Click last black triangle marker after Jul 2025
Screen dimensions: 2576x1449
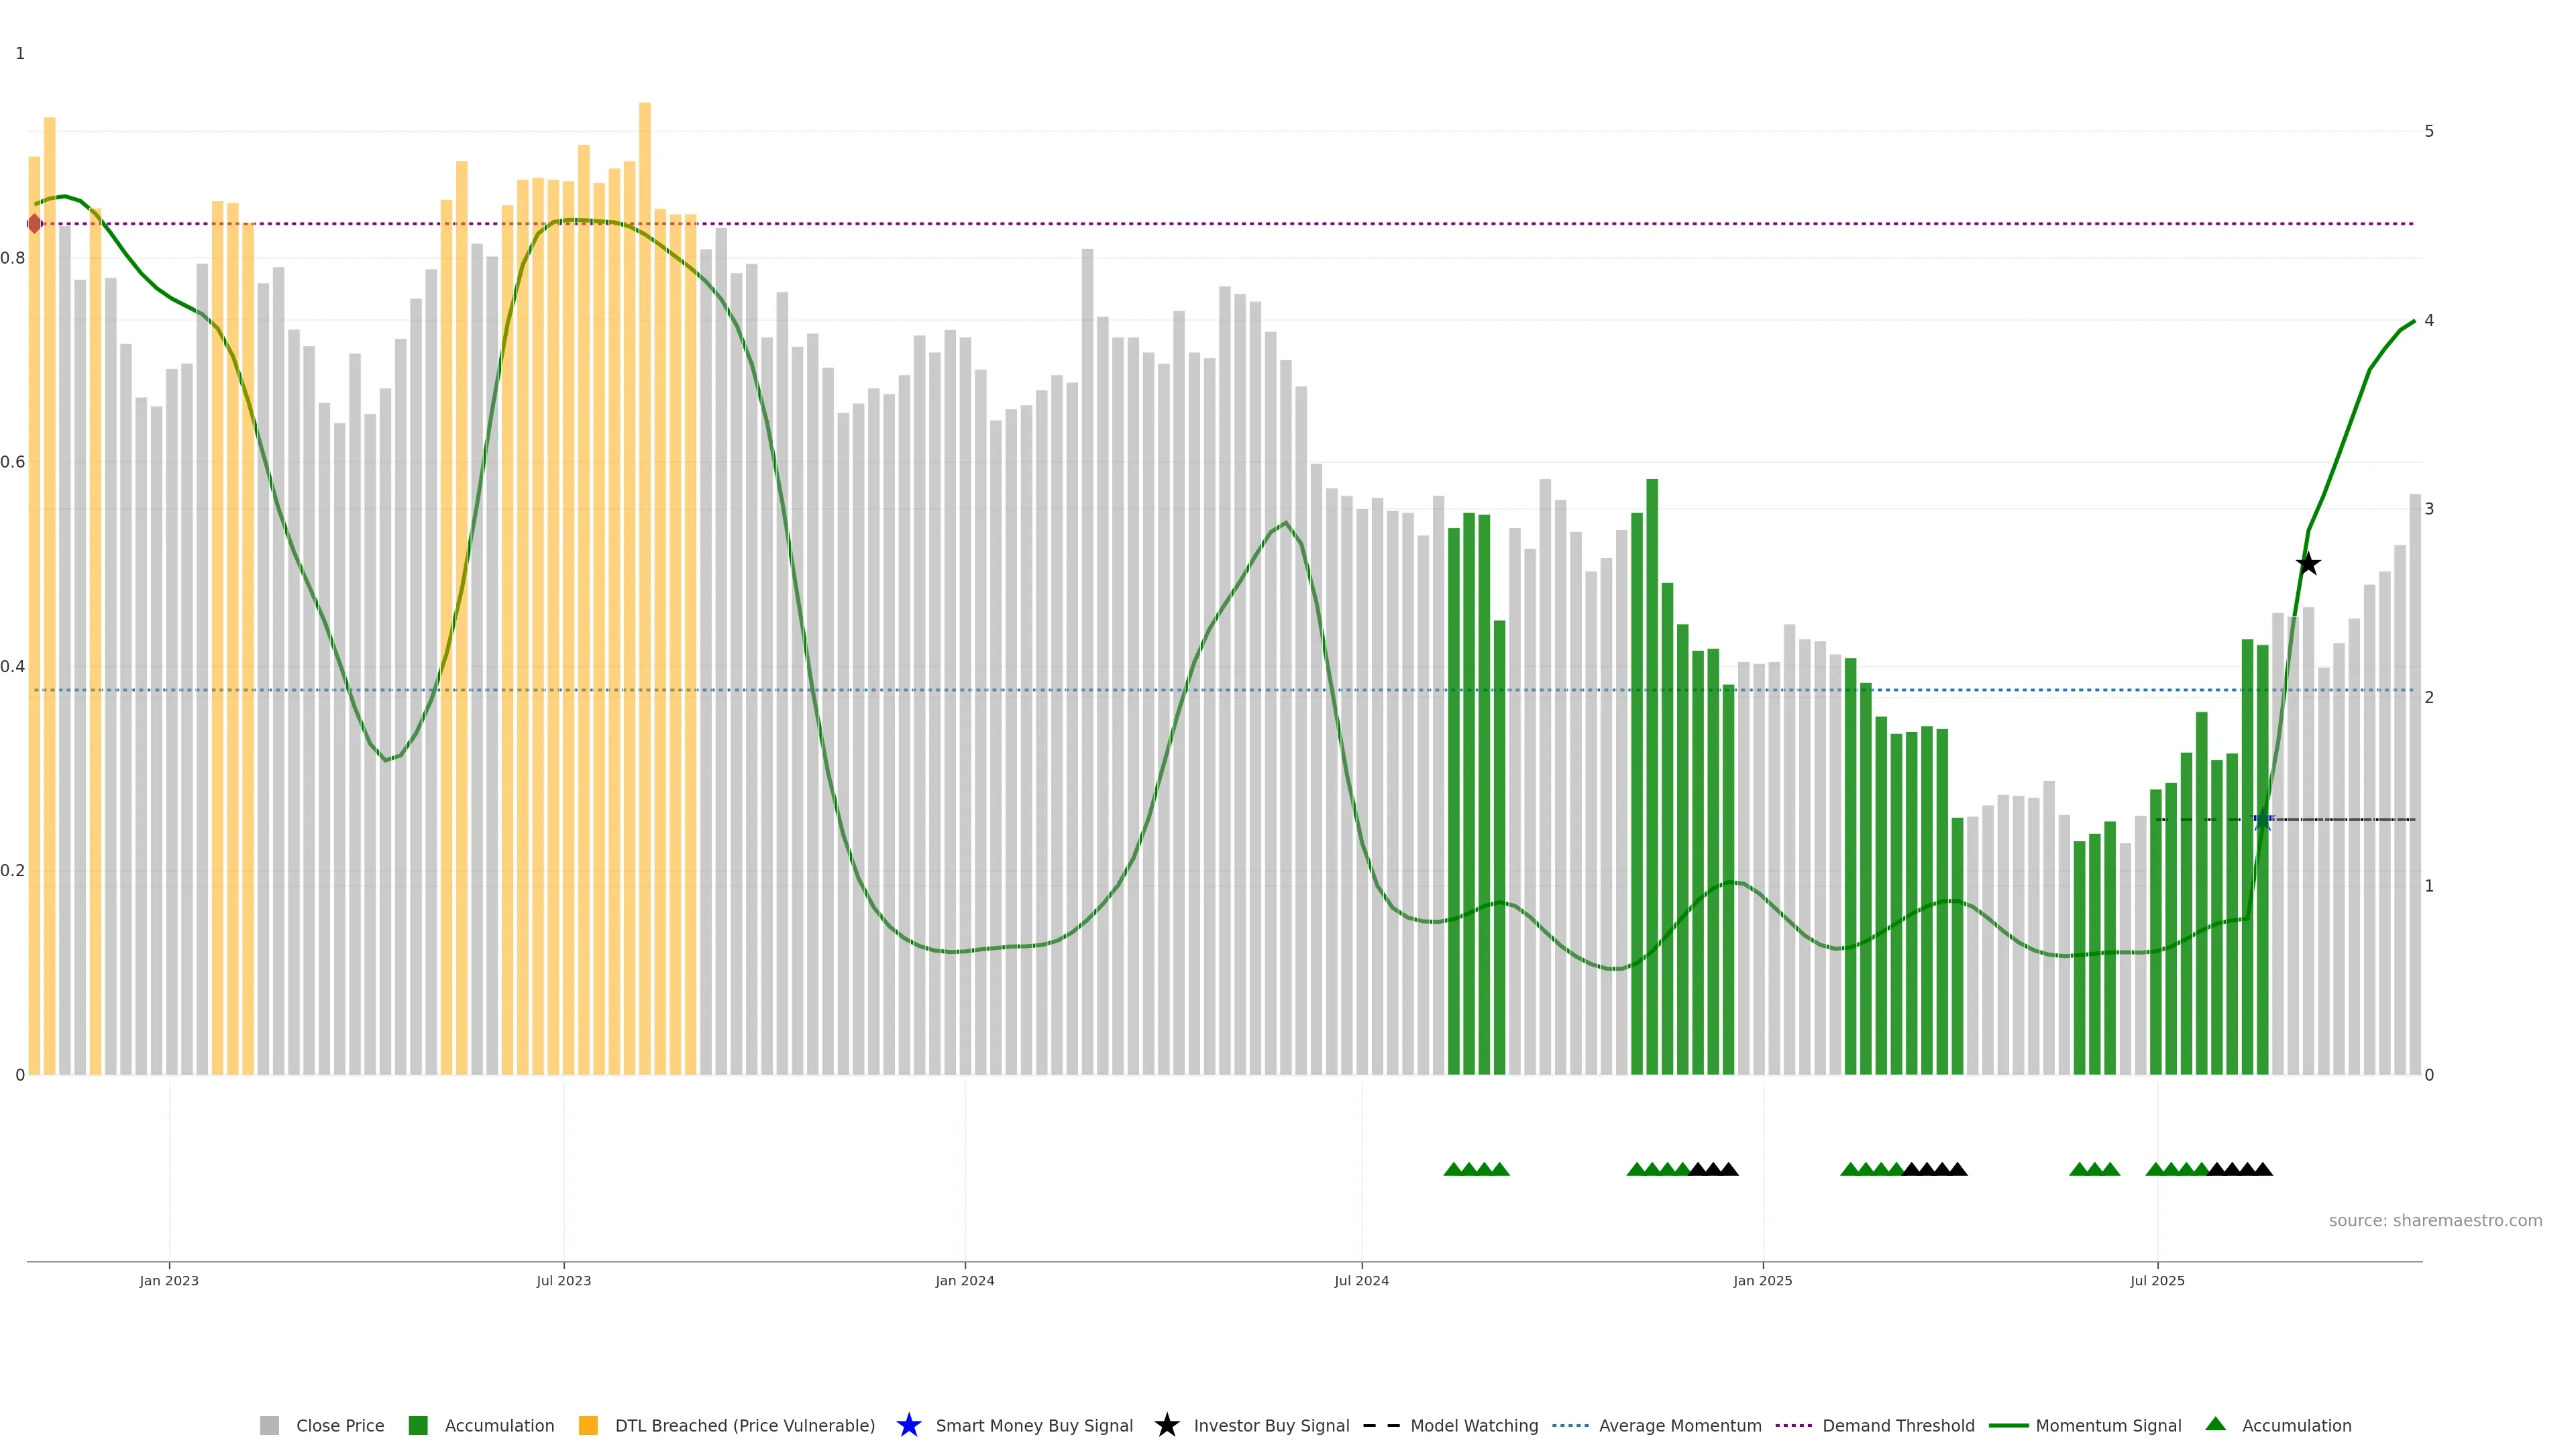pos(2263,1169)
